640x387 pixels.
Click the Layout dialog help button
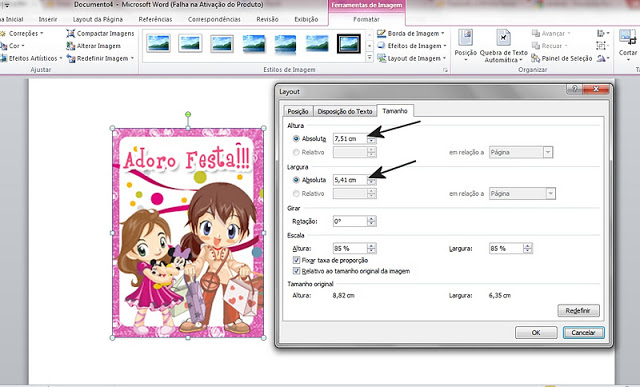point(574,89)
